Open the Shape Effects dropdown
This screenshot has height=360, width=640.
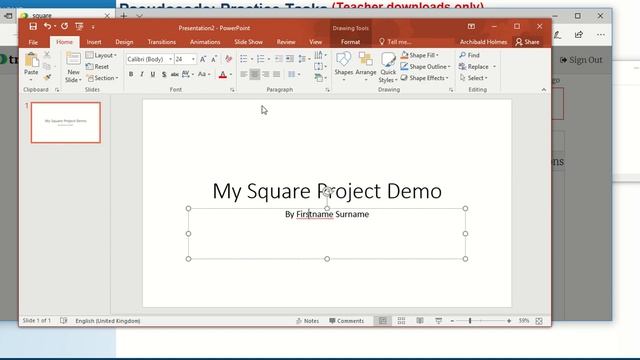pos(425,78)
